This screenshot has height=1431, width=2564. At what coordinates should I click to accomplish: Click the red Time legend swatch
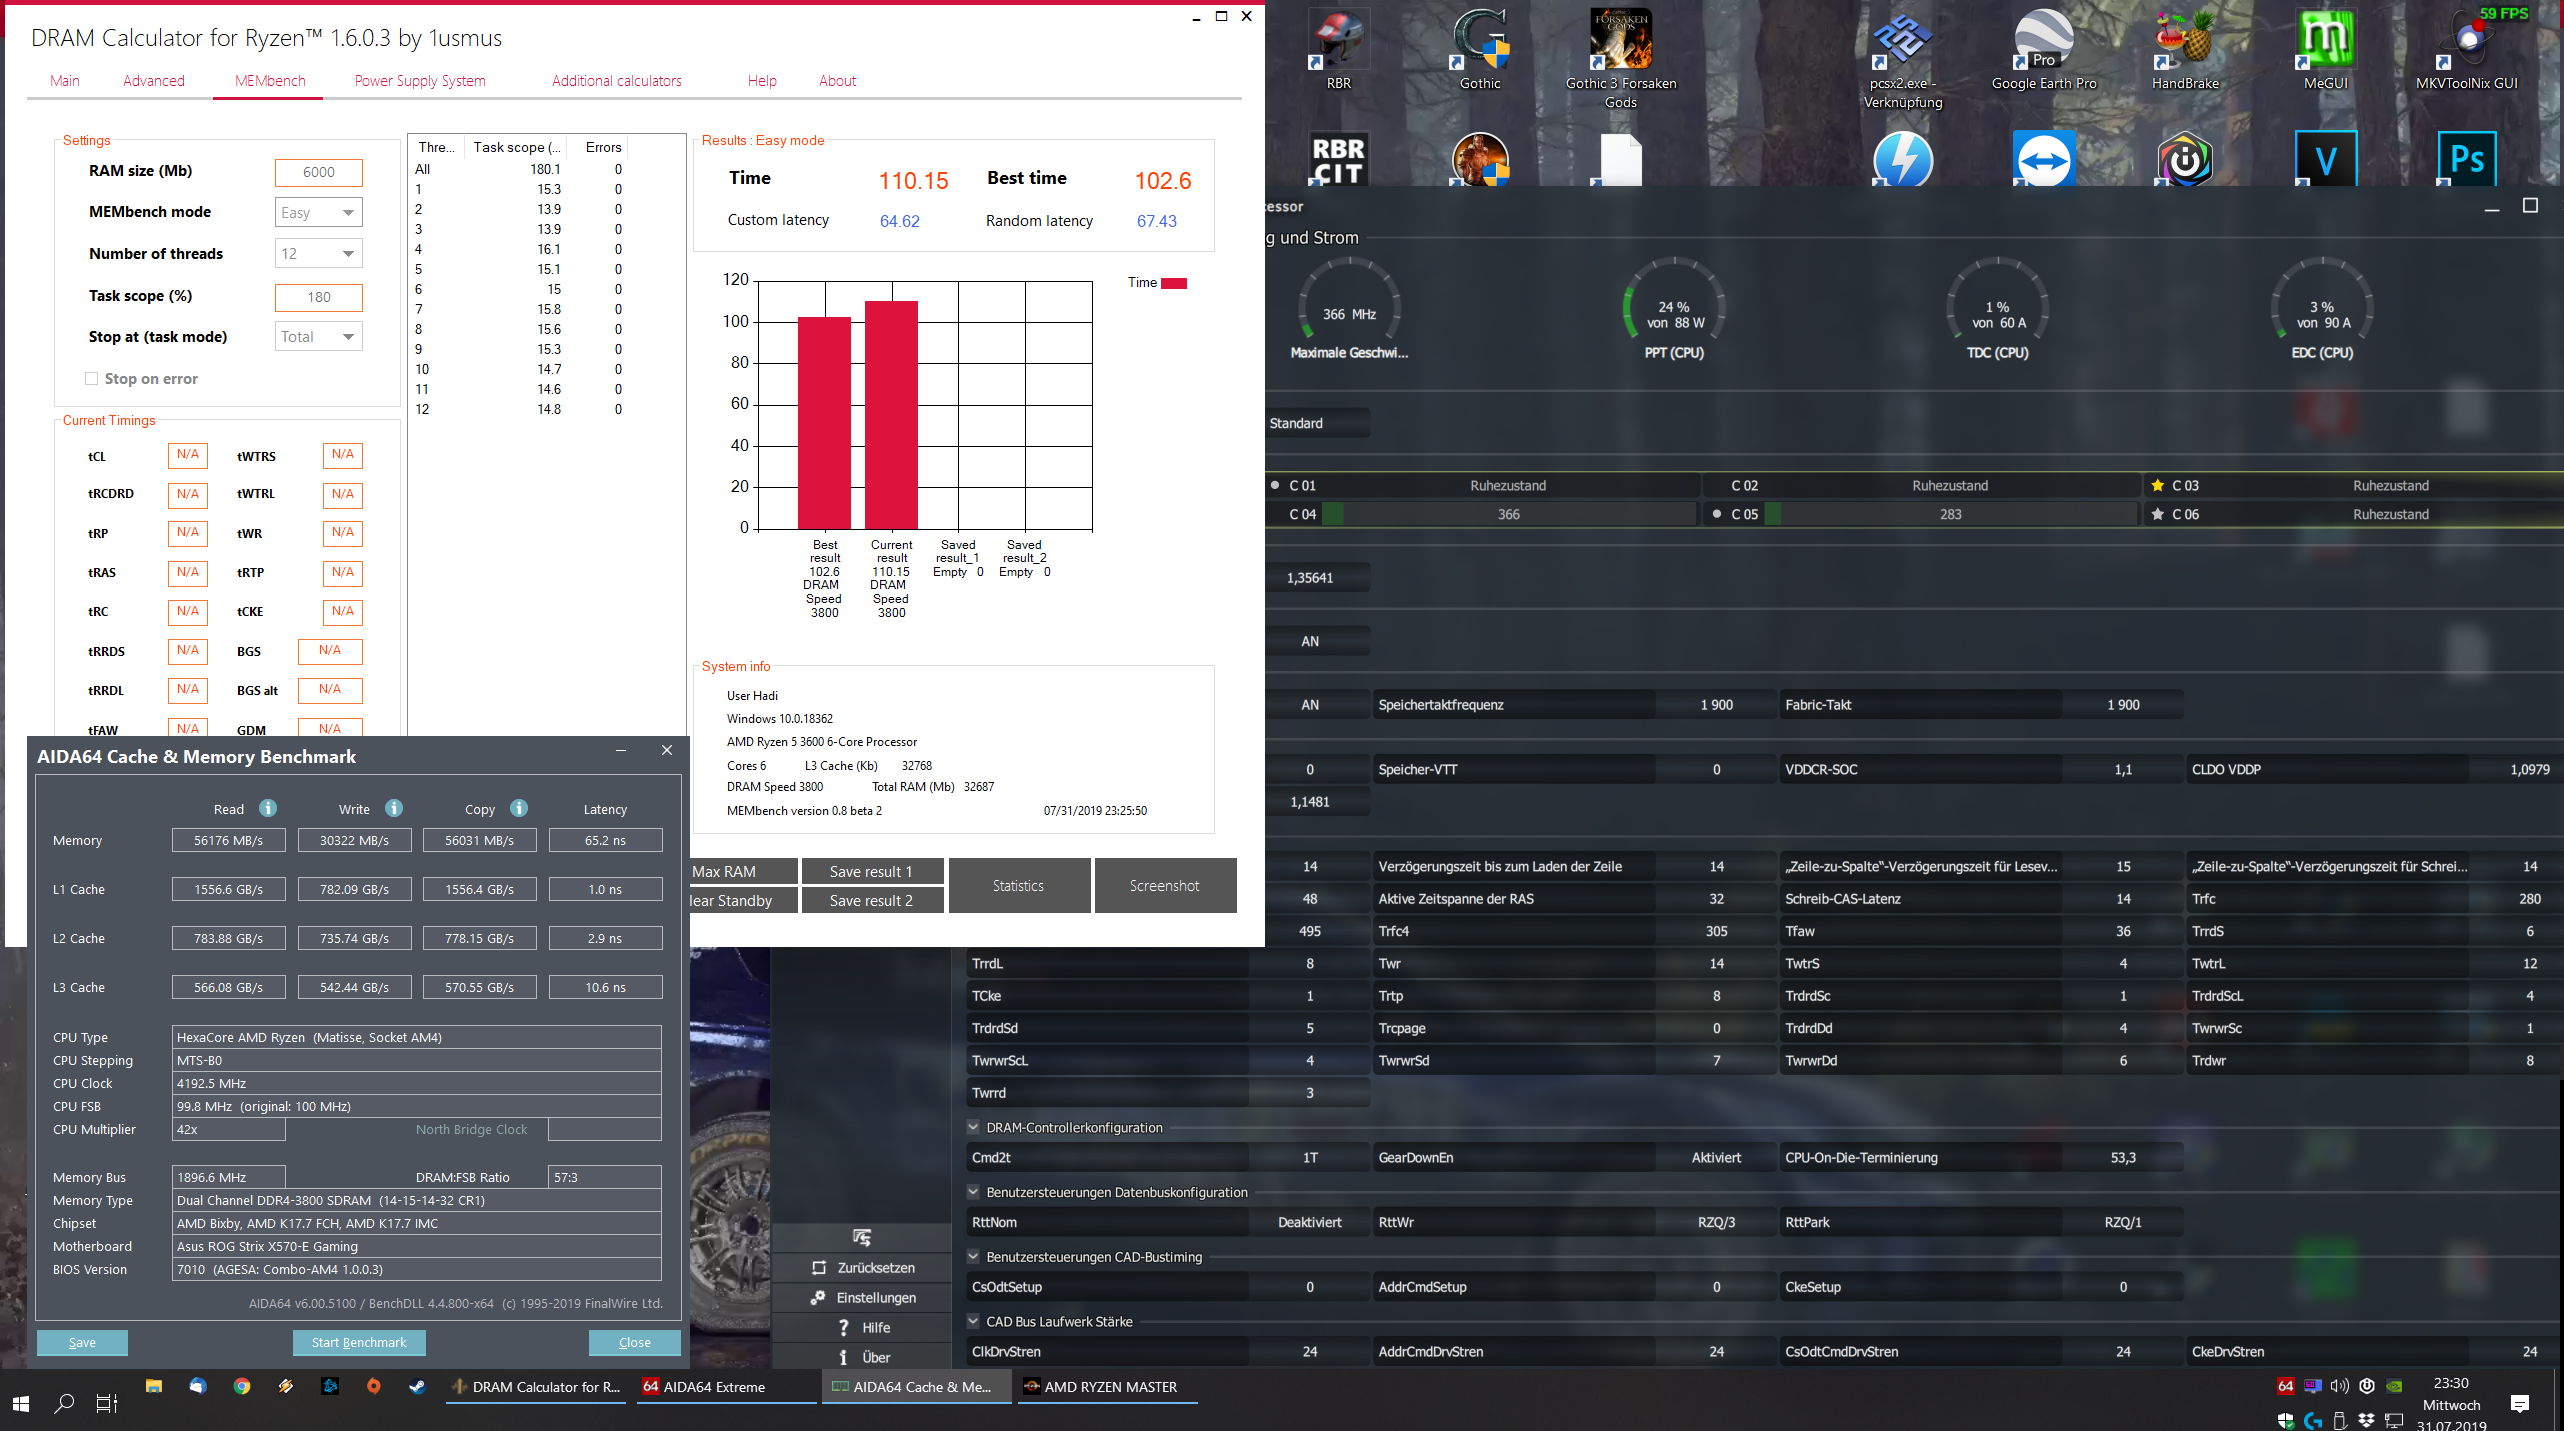(x=1173, y=283)
